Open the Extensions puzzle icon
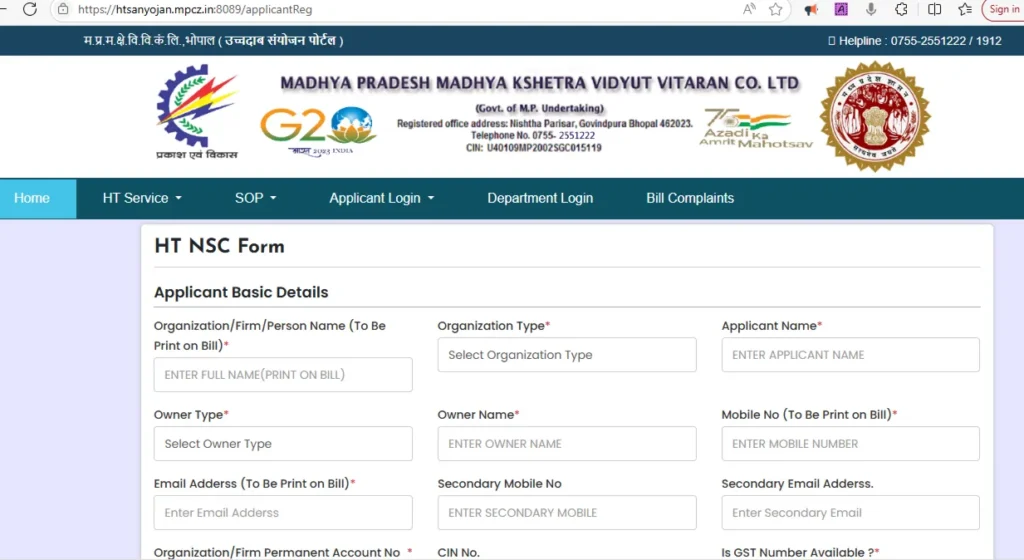Image resolution: width=1024 pixels, height=560 pixels. (x=901, y=9)
